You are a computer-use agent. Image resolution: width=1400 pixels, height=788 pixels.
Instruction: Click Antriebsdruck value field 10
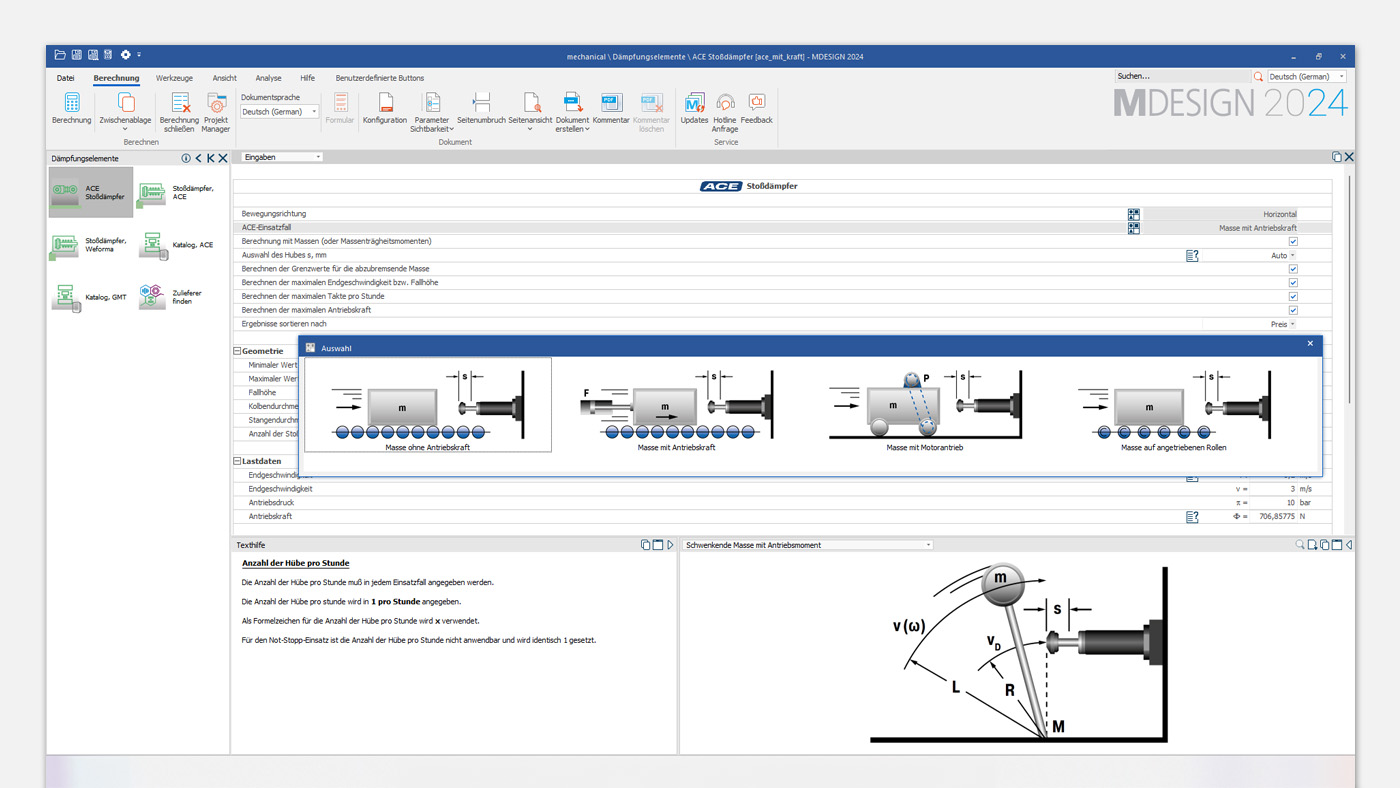[x=1274, y=504]
